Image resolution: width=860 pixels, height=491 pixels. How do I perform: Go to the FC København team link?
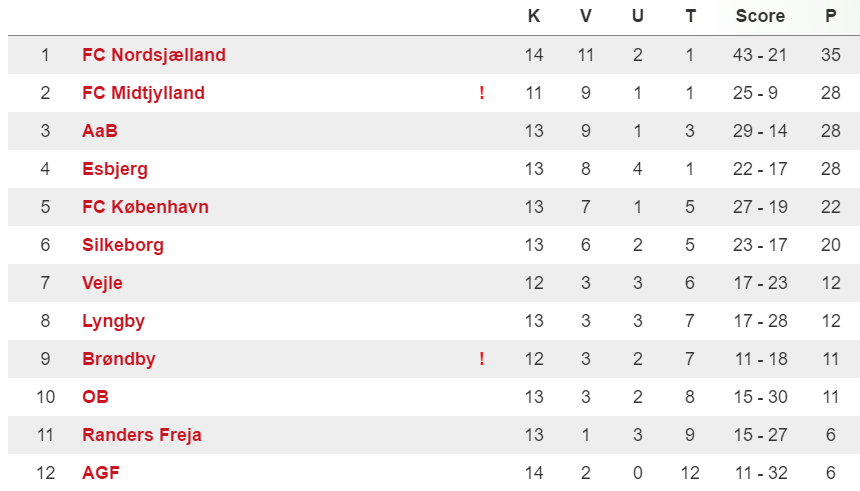[x=145, y=207]
